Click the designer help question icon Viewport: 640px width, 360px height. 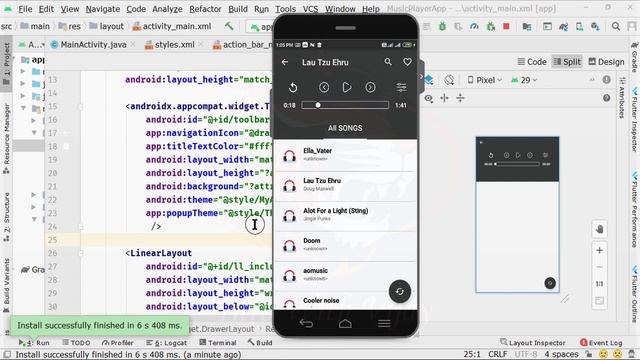607,98
